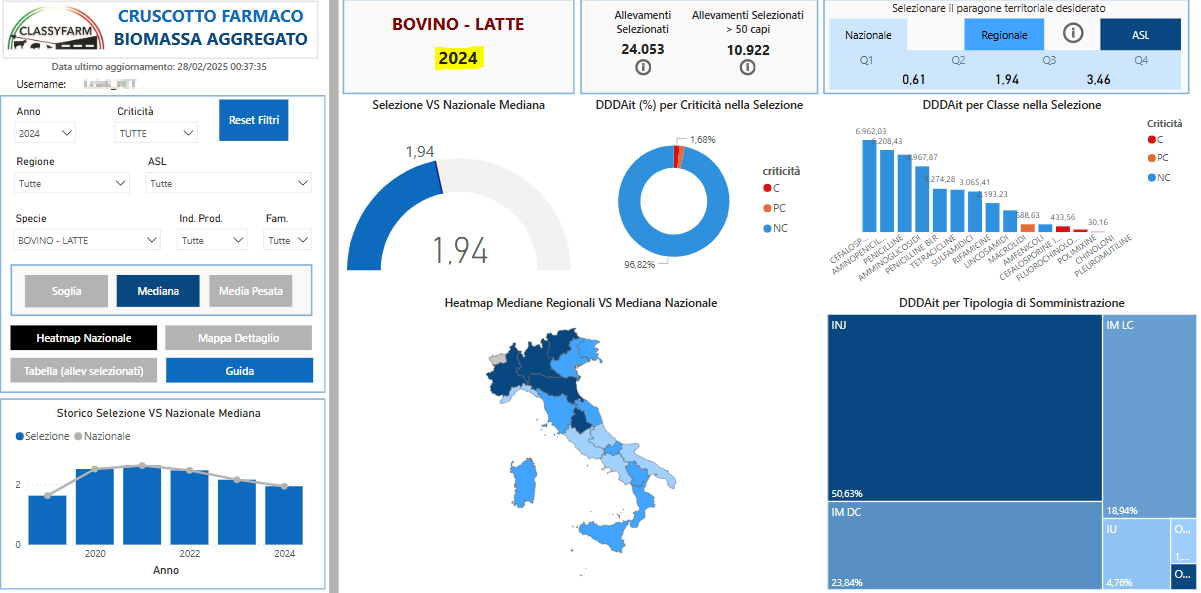The width and height of the screenshot is (1201, 593).
Task: Open the Anno dropdown
Action: click(x=46, y=132)
